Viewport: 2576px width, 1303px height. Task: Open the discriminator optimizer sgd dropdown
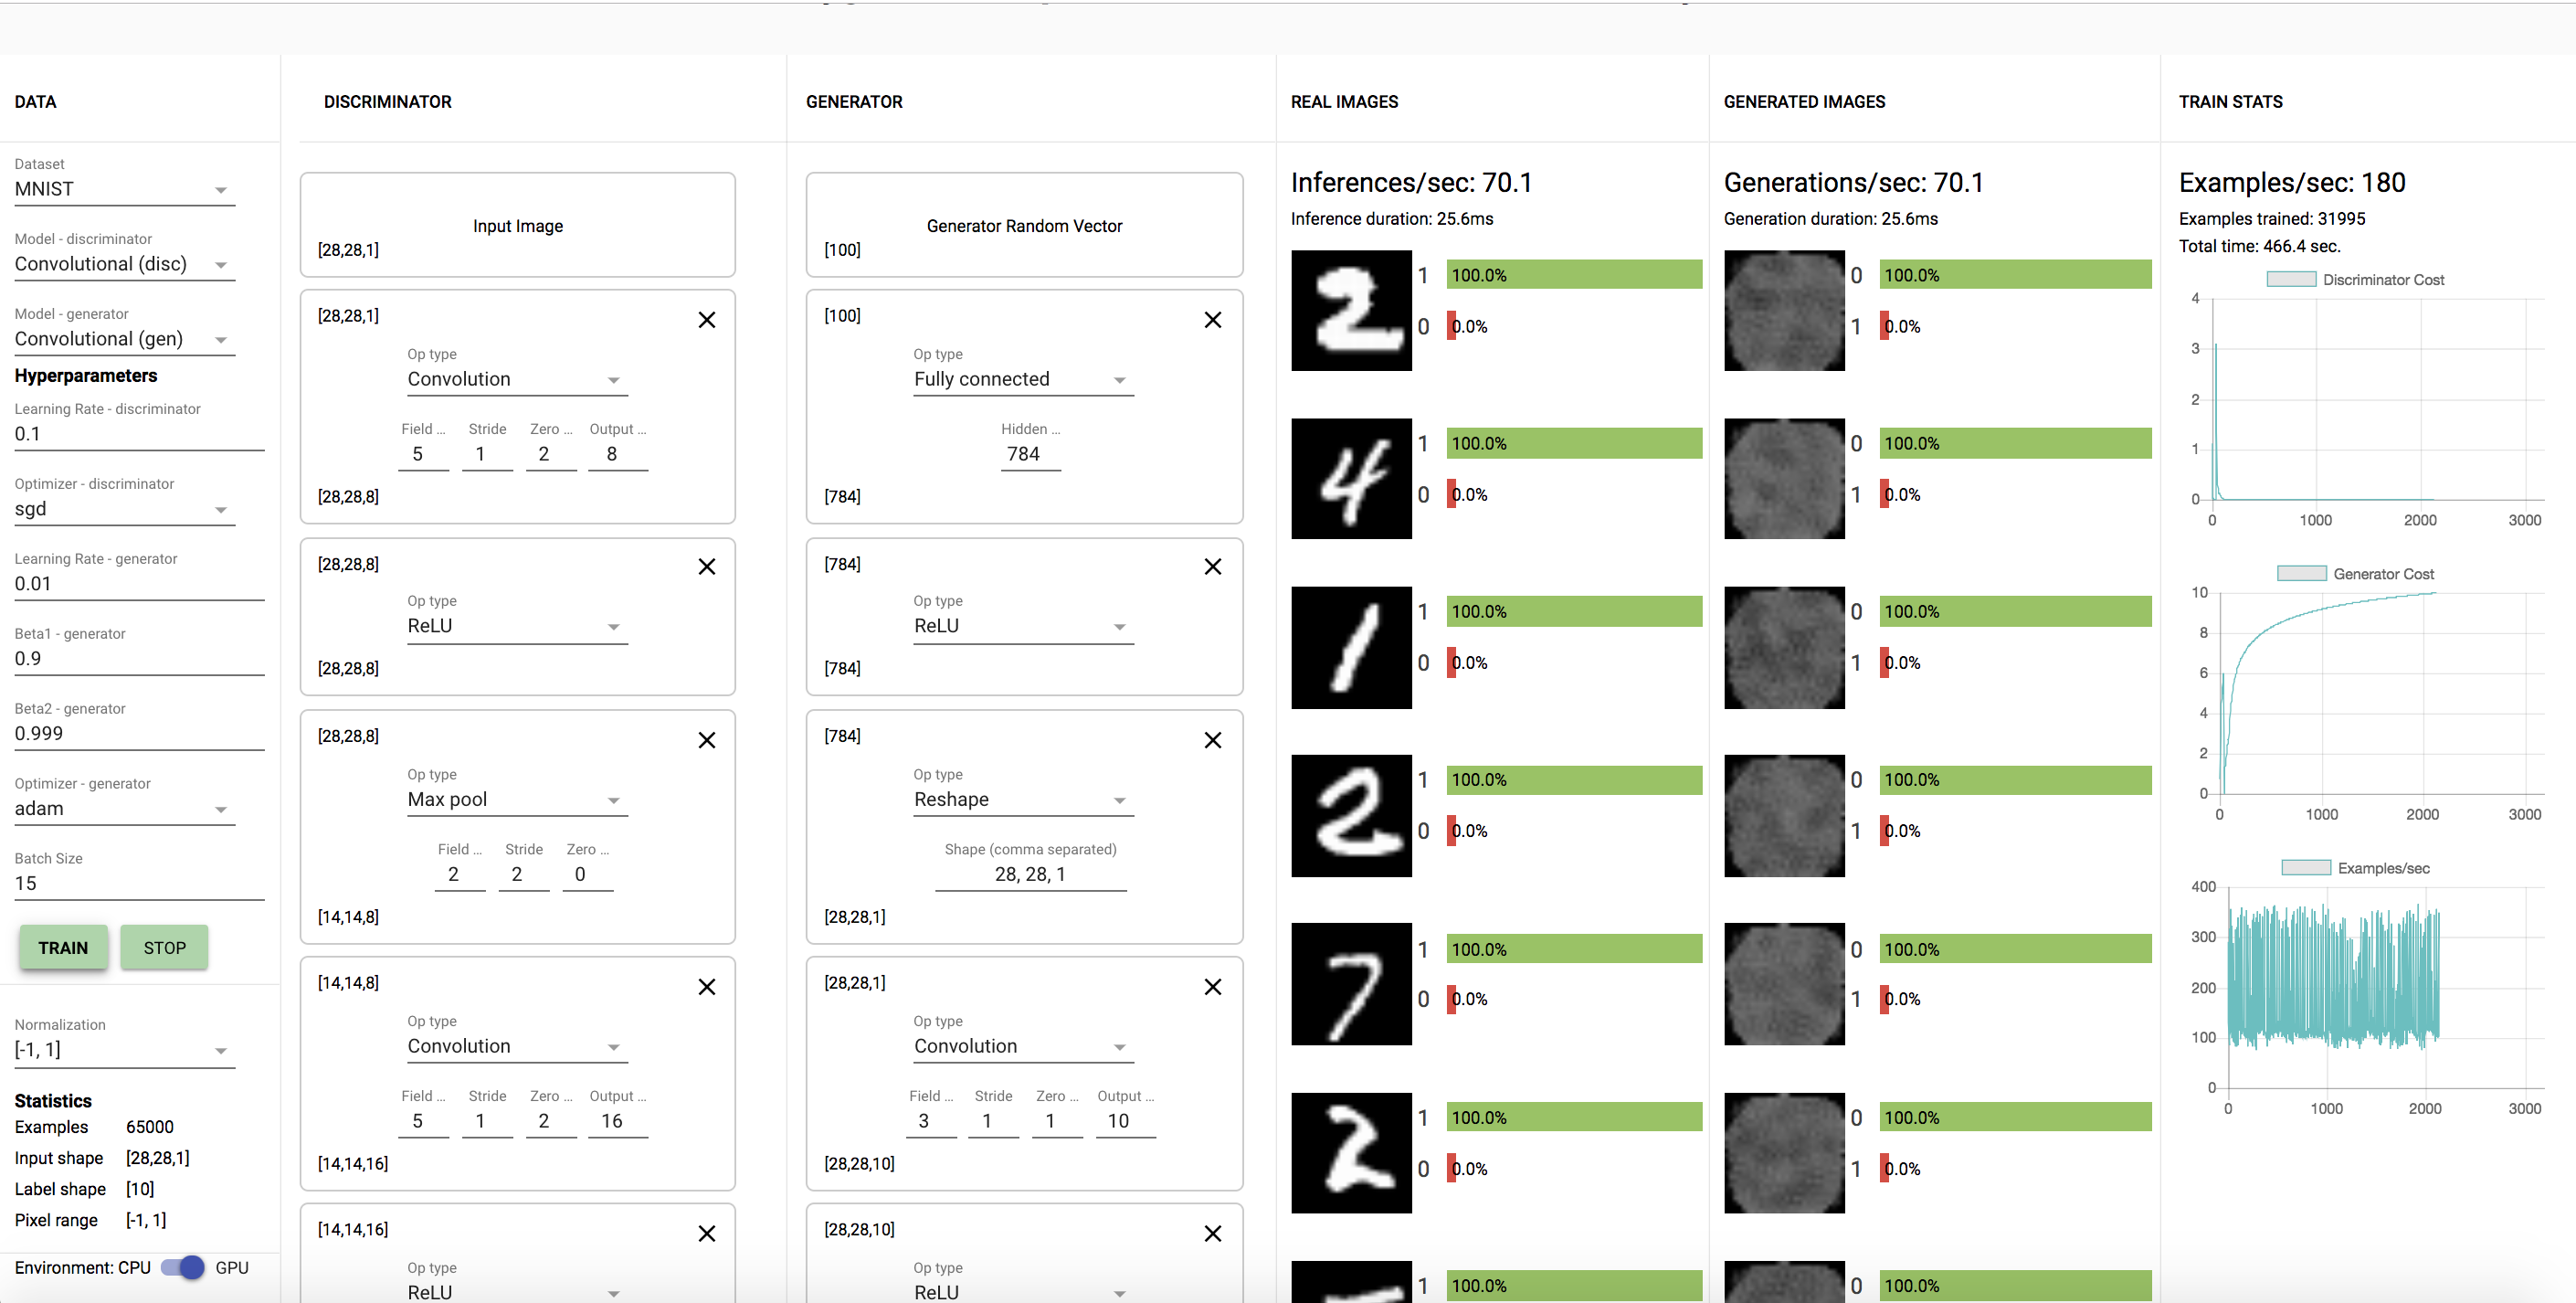click(x=124, y=510)
